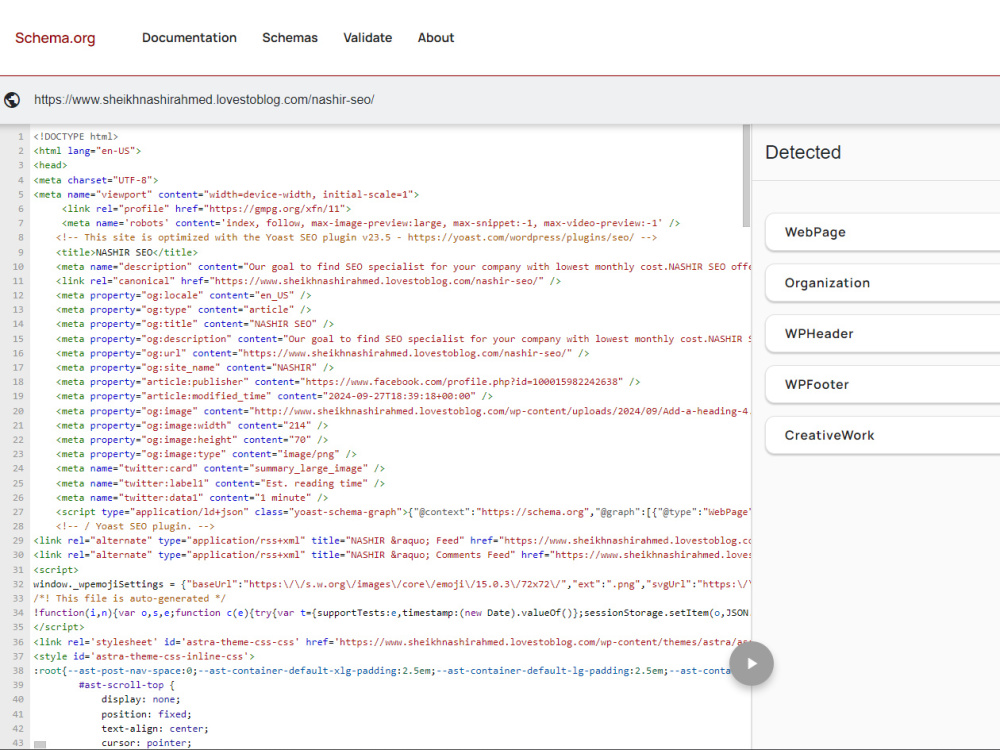Click the 'window._wpemojiSettings' code line
Viewport: 1000px width, 750px height.
coord(392,584)
